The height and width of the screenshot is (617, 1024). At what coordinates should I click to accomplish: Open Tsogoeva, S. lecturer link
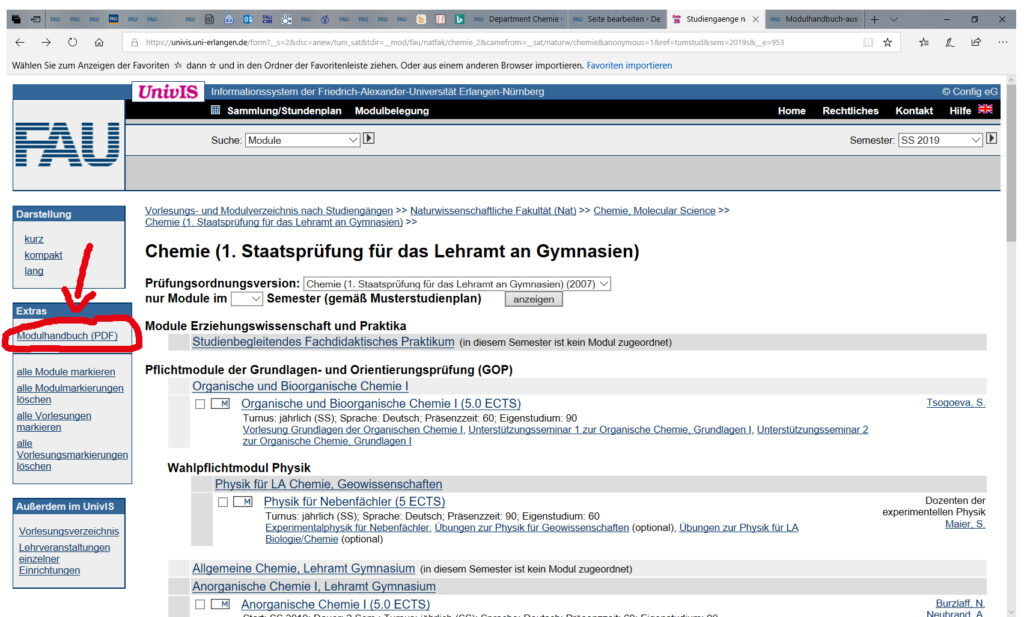[x=955, y=403]
